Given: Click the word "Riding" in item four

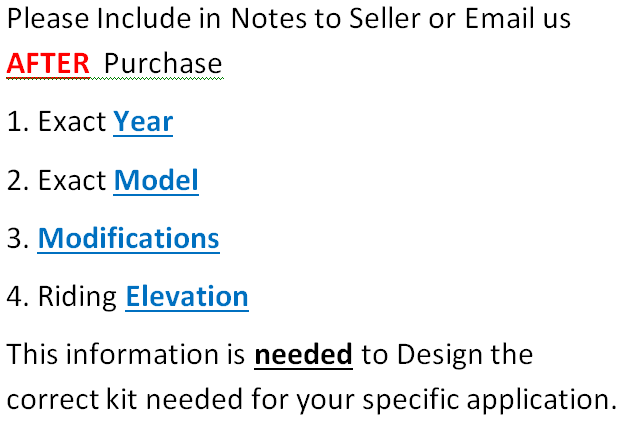Looking at the screenshot, I should tap(78, 297).
